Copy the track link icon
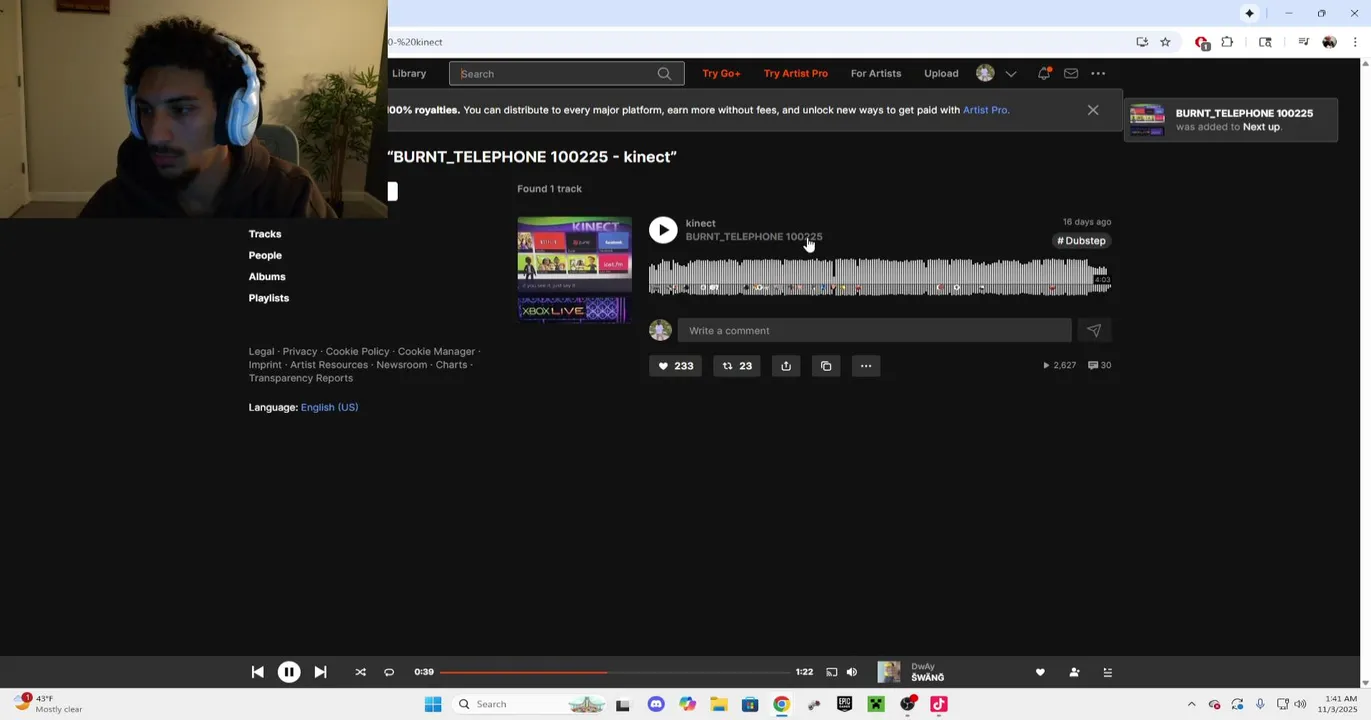 pos(826,366)
